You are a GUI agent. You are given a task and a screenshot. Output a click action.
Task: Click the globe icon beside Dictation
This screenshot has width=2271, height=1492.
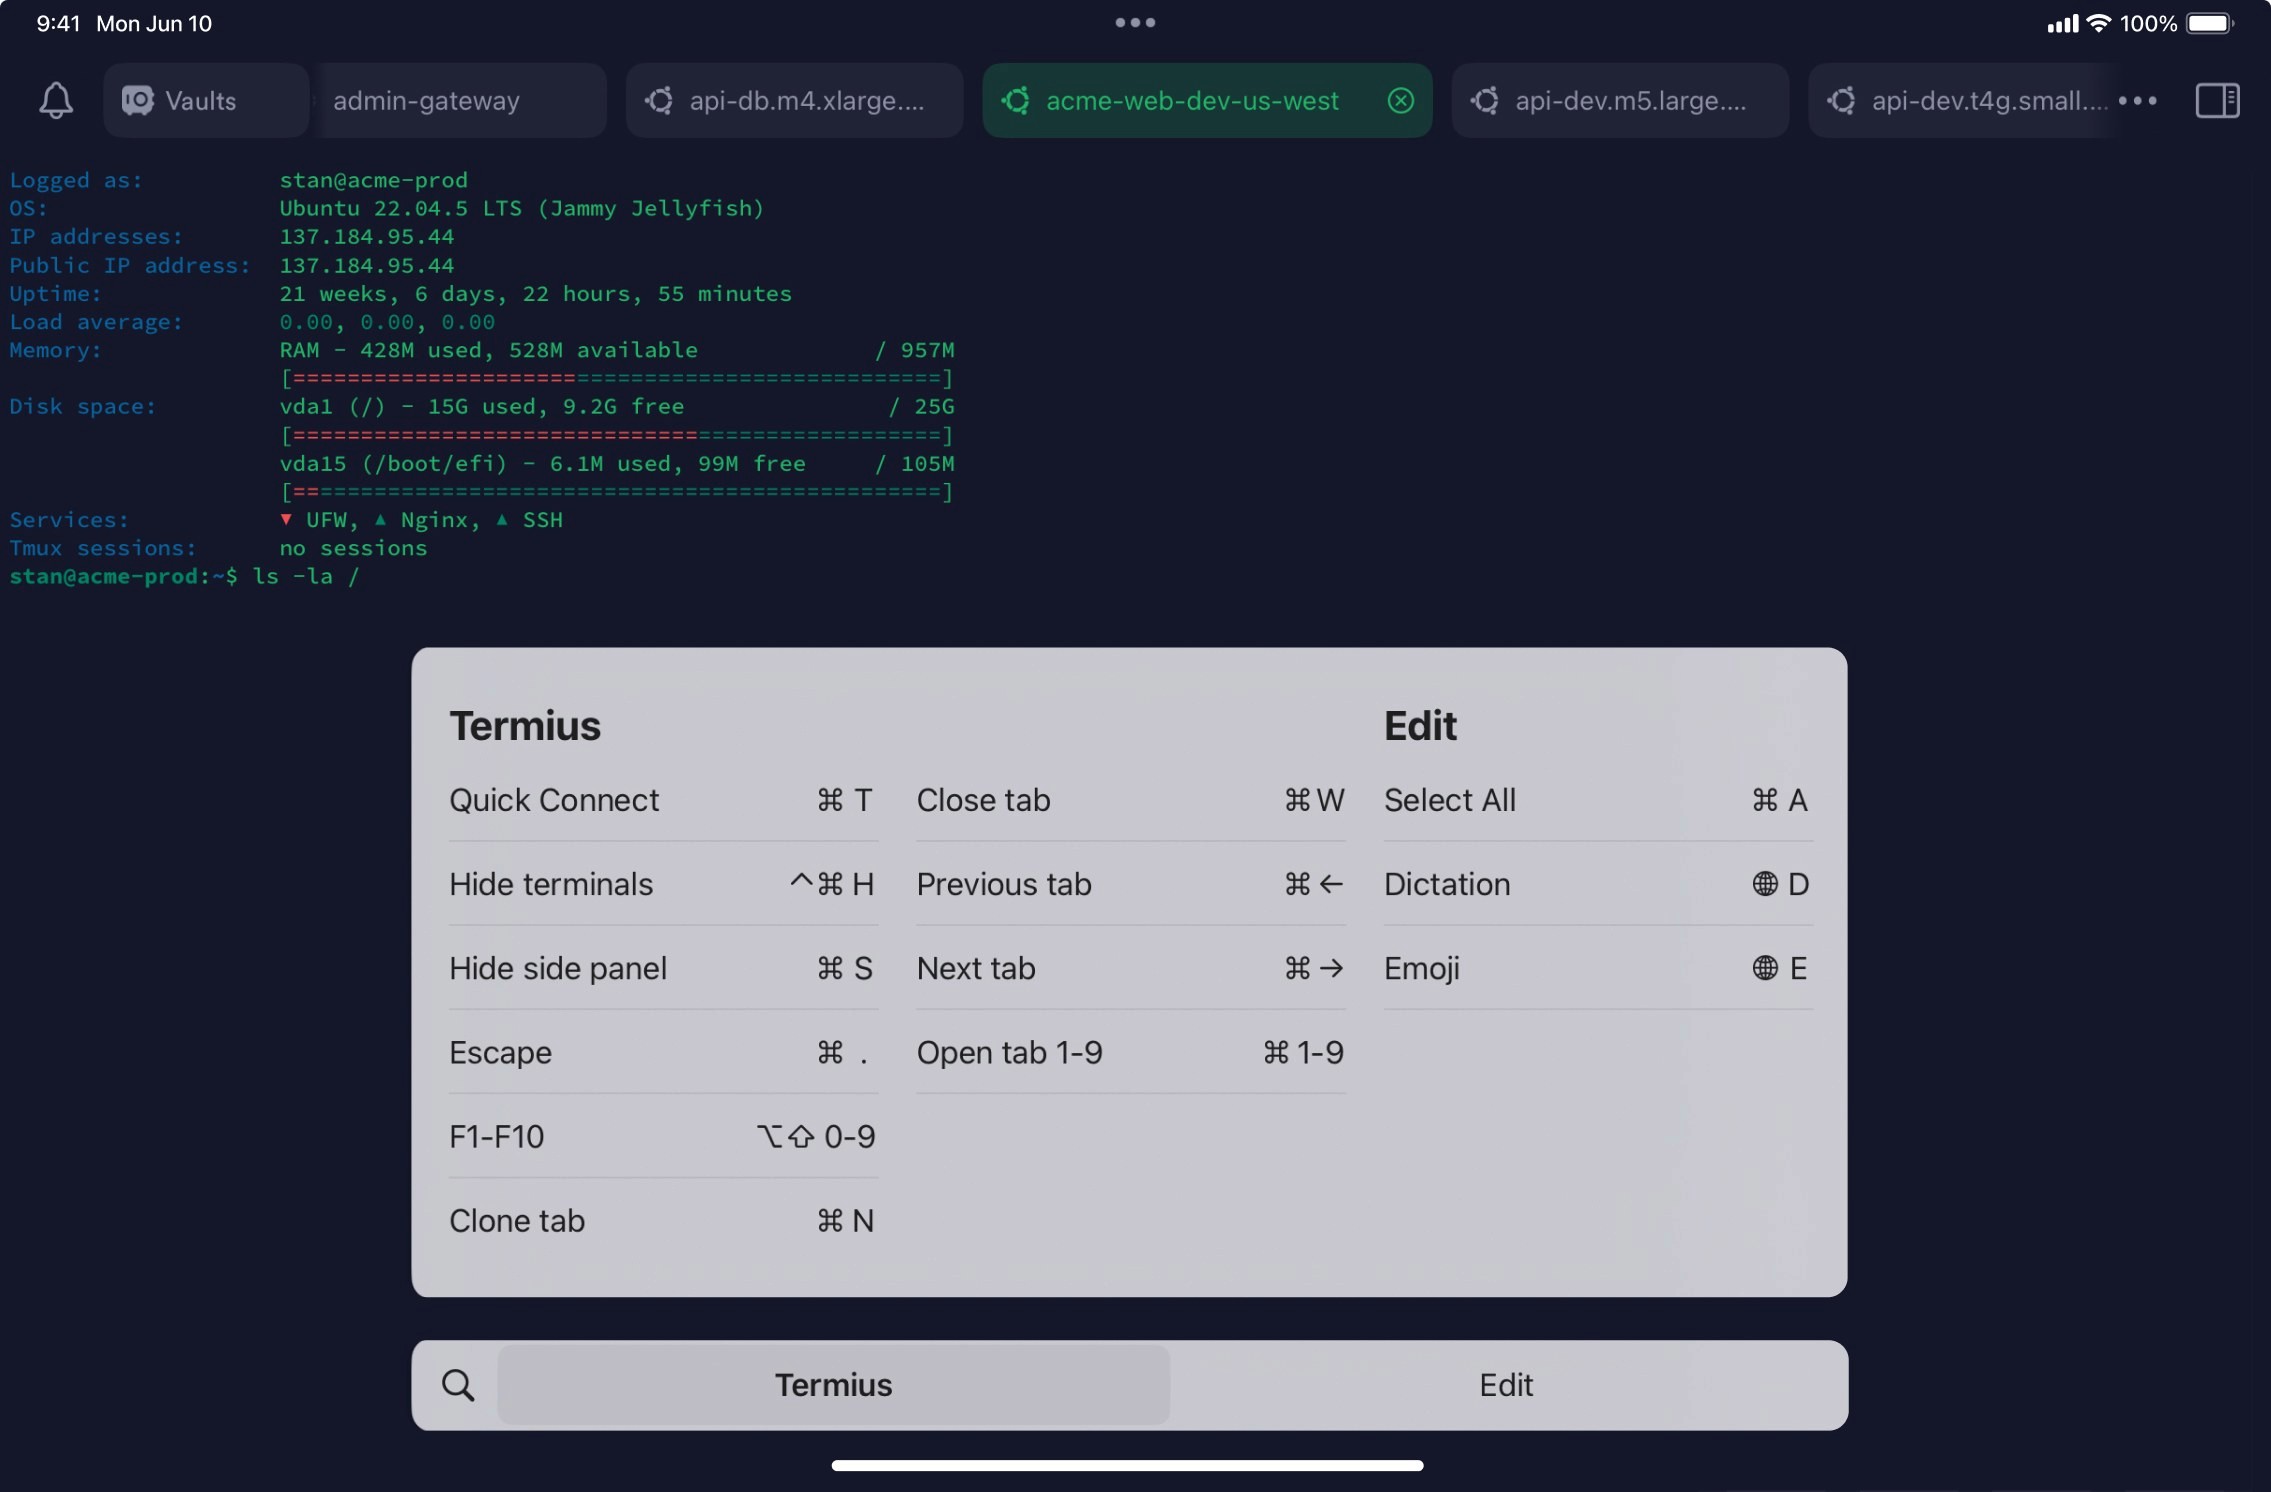1765,884
